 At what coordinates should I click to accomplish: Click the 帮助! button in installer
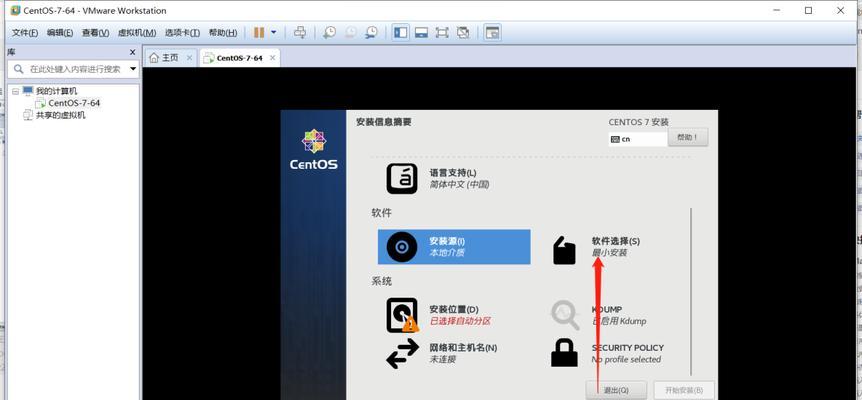[688, 137]
